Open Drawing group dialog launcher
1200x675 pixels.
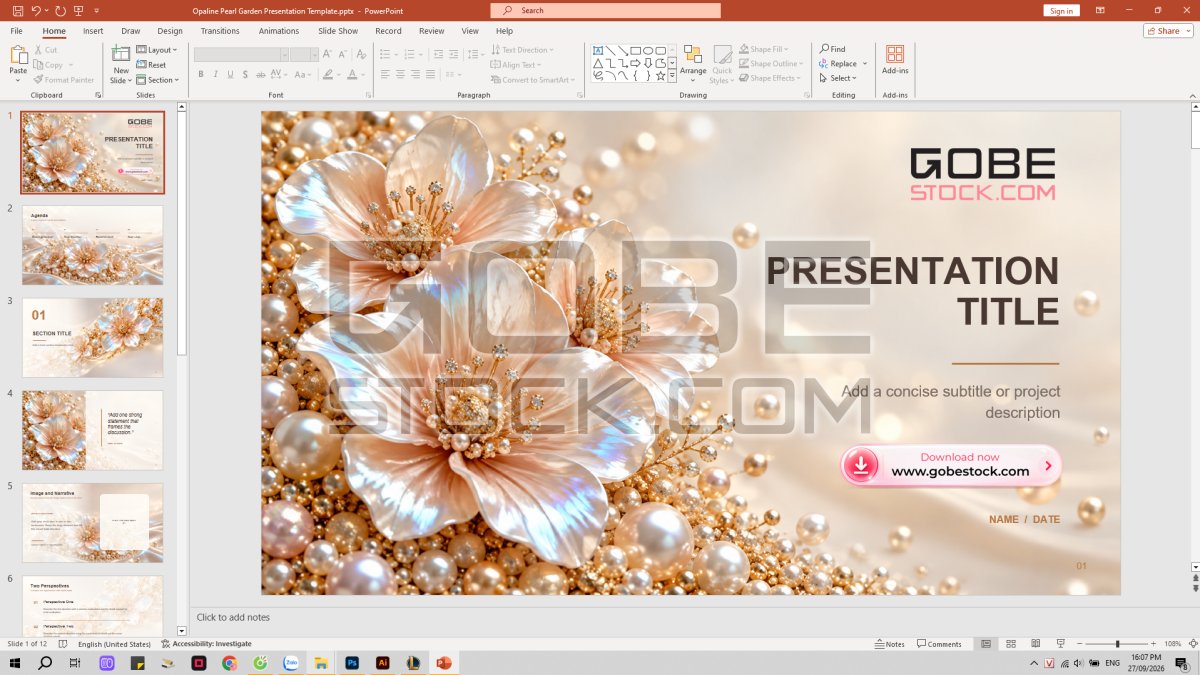[805, 95]
